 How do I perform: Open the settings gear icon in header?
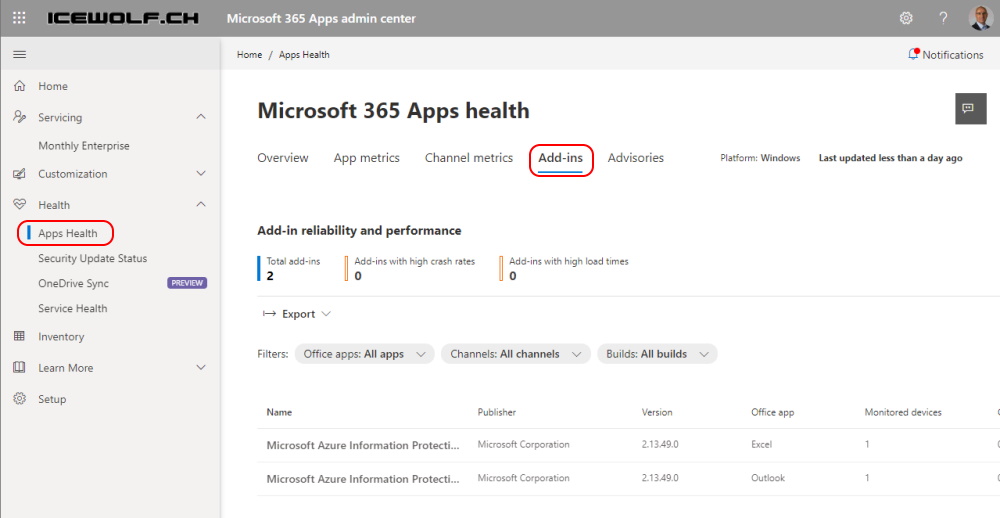click(906, 18)
